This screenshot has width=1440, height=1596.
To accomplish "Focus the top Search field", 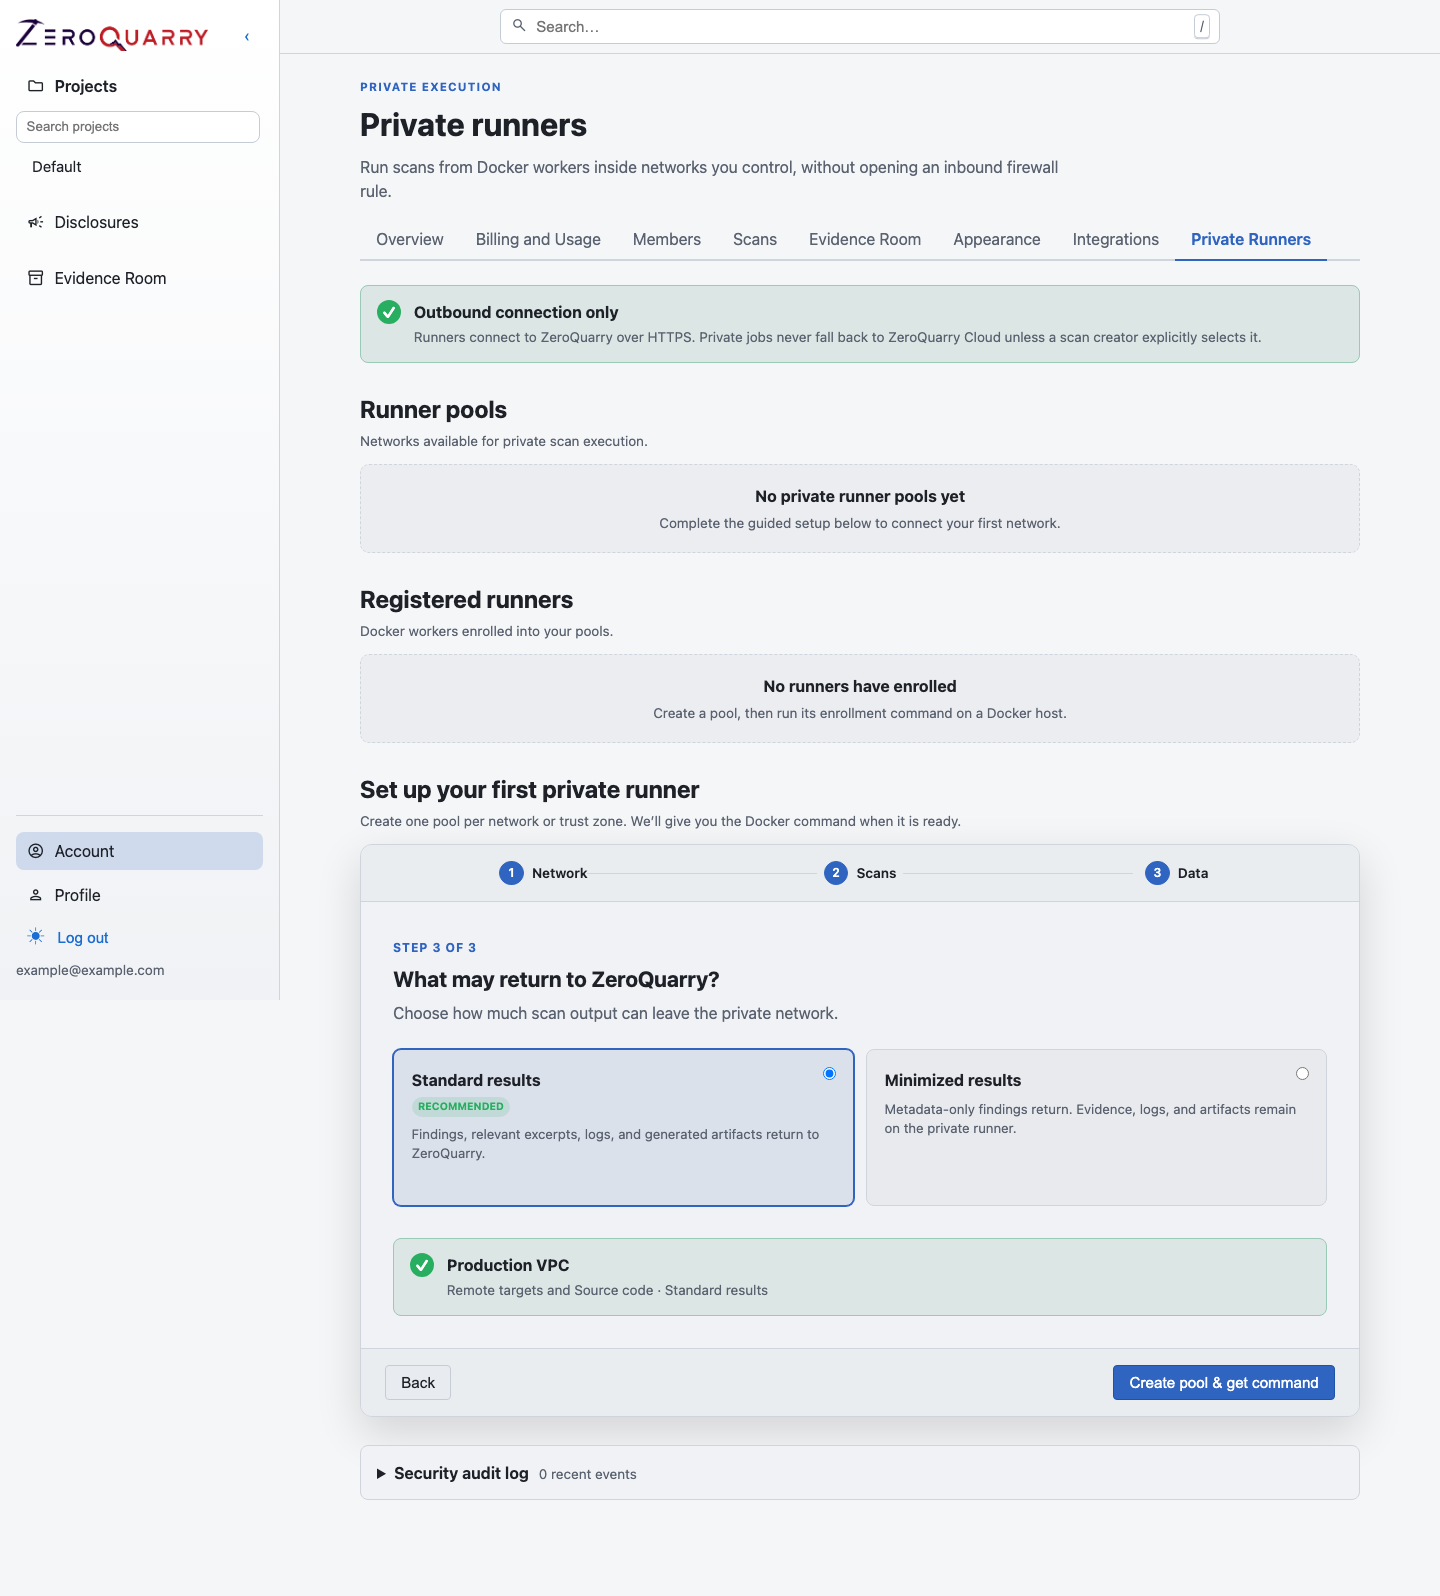I will coord(860,27).
